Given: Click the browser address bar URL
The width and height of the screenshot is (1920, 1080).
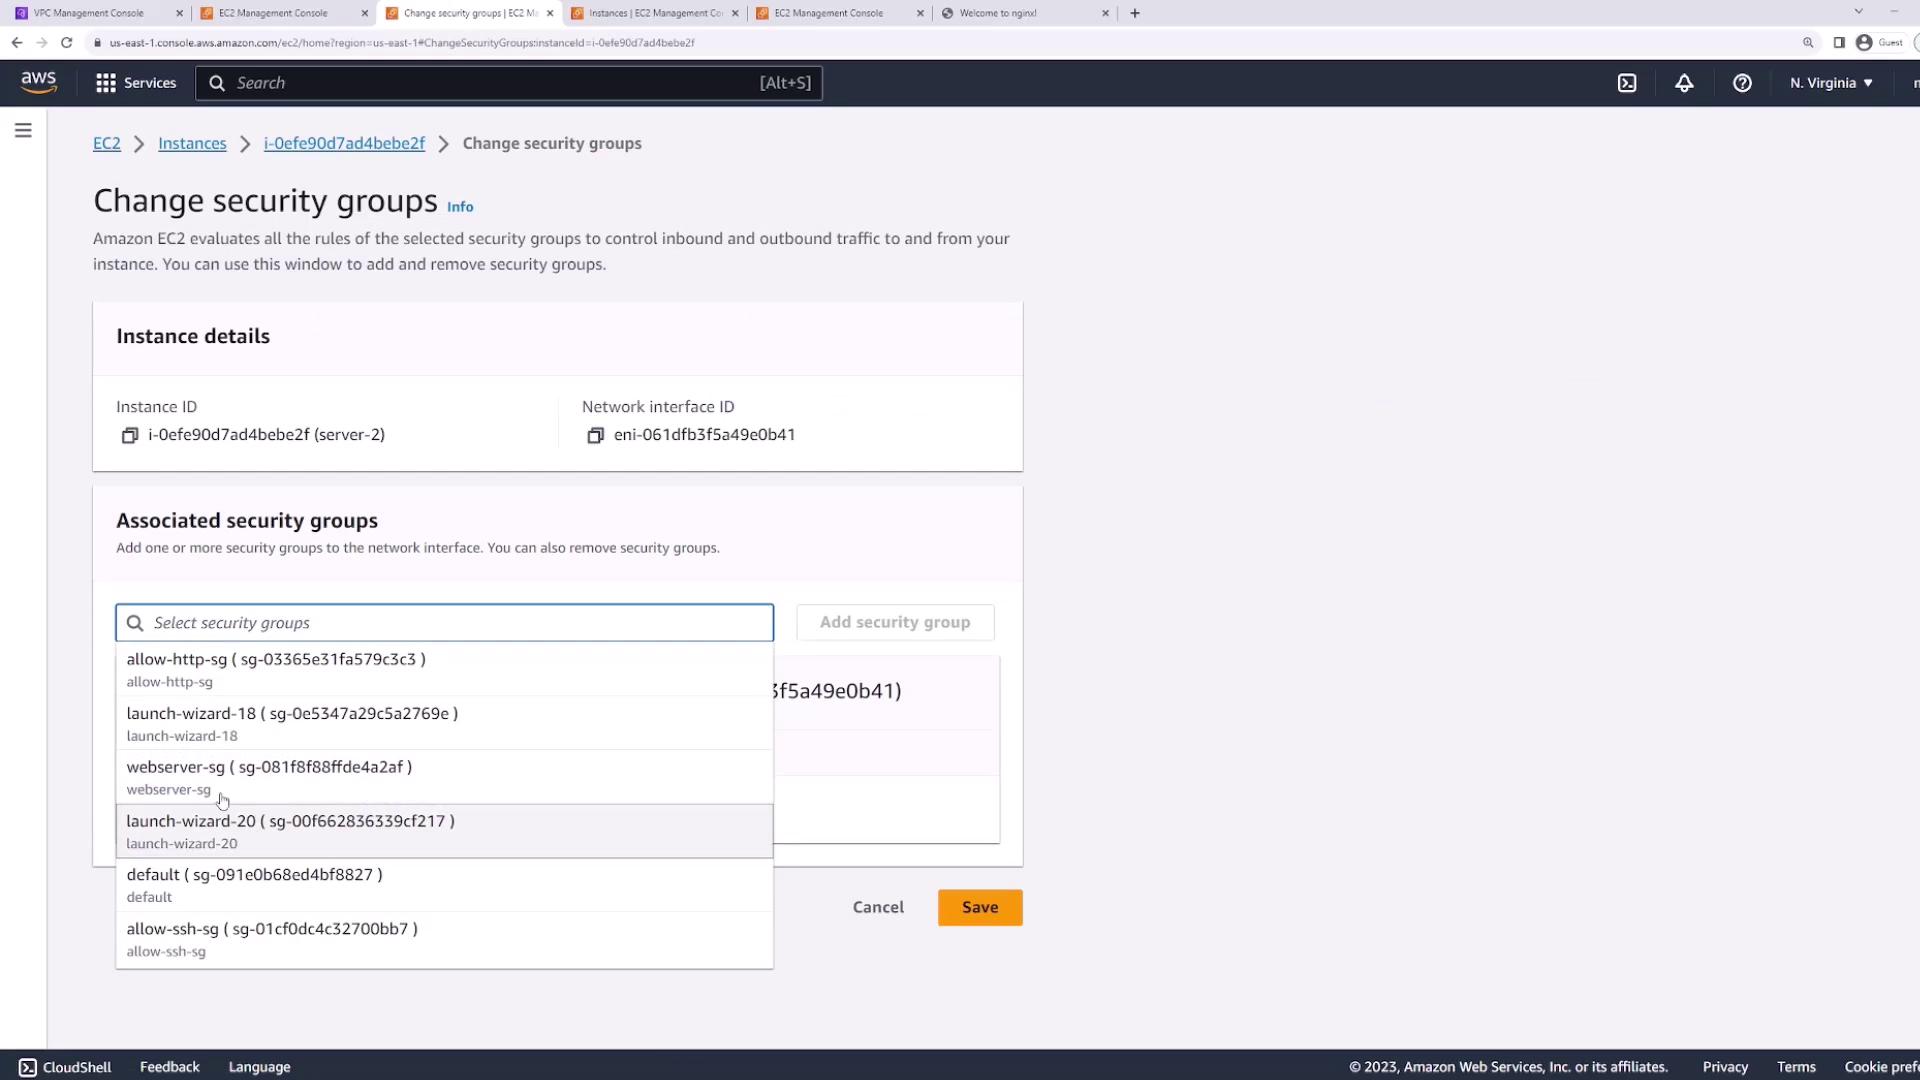Looking at the screenshot, I should point(402,43).
